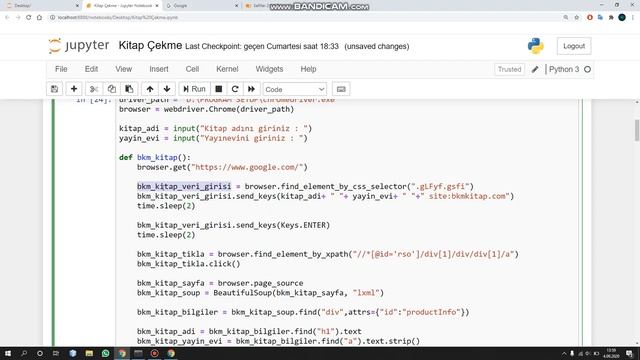The image size is (640, 360).
Task: Click the bkm_kitap_tikla.click() line
Action: pyautogui.click(x=189, y=264)
